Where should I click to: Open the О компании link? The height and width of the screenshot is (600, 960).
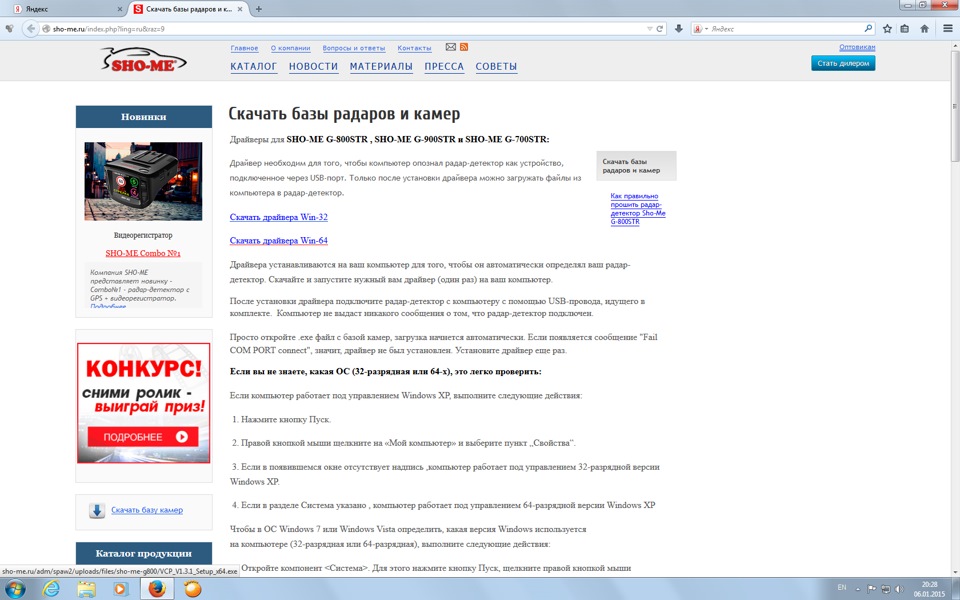(x=290, y=48)
